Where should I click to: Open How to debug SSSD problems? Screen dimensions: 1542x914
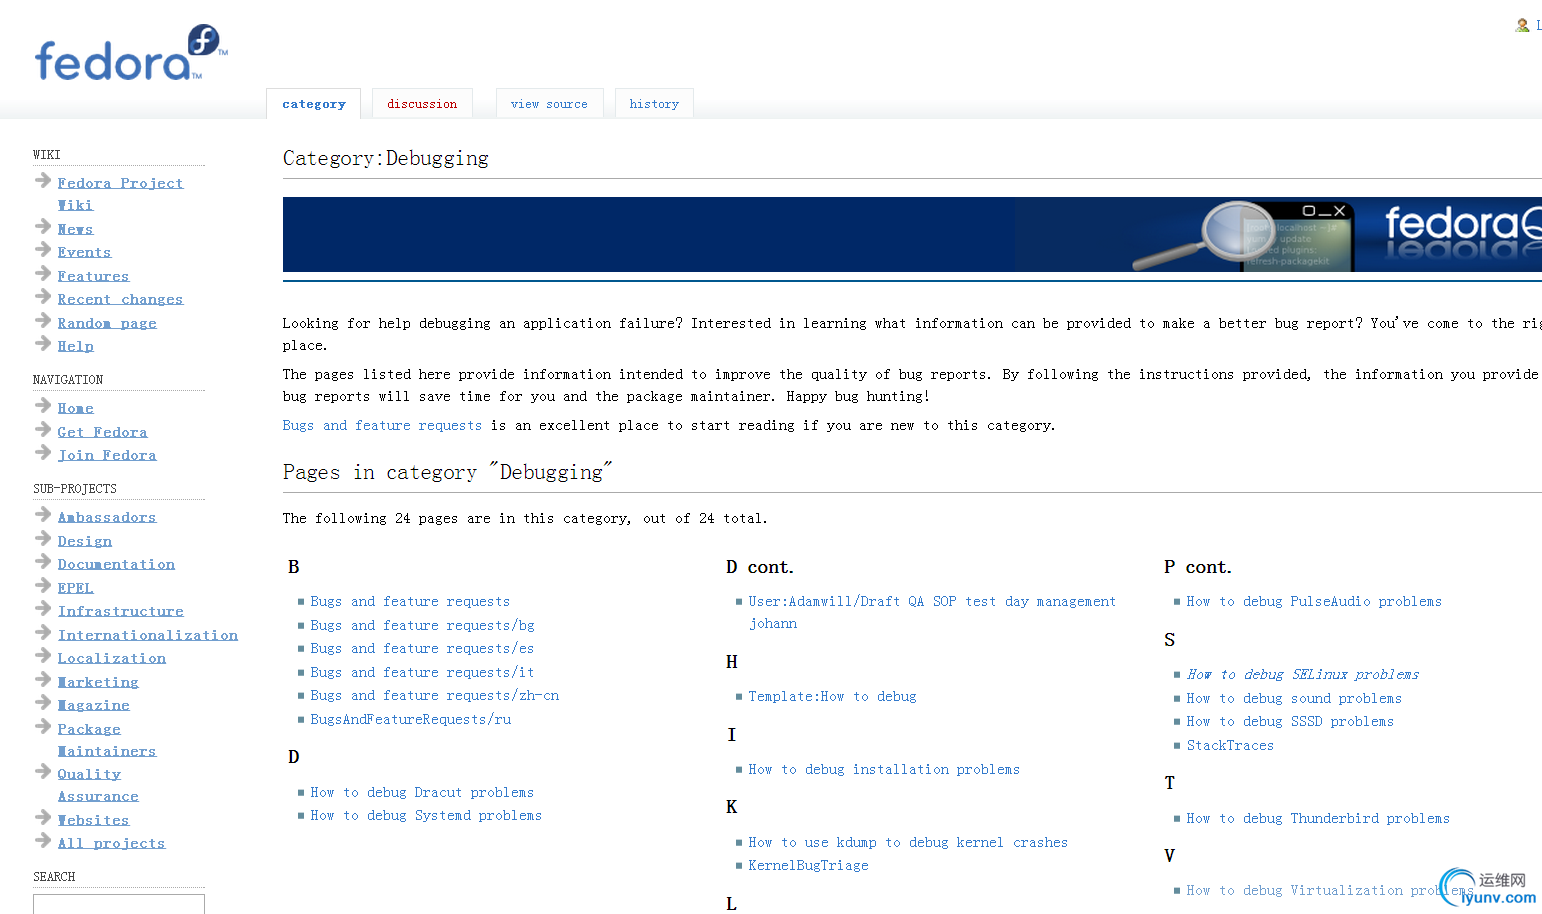tap(1290, 721)
